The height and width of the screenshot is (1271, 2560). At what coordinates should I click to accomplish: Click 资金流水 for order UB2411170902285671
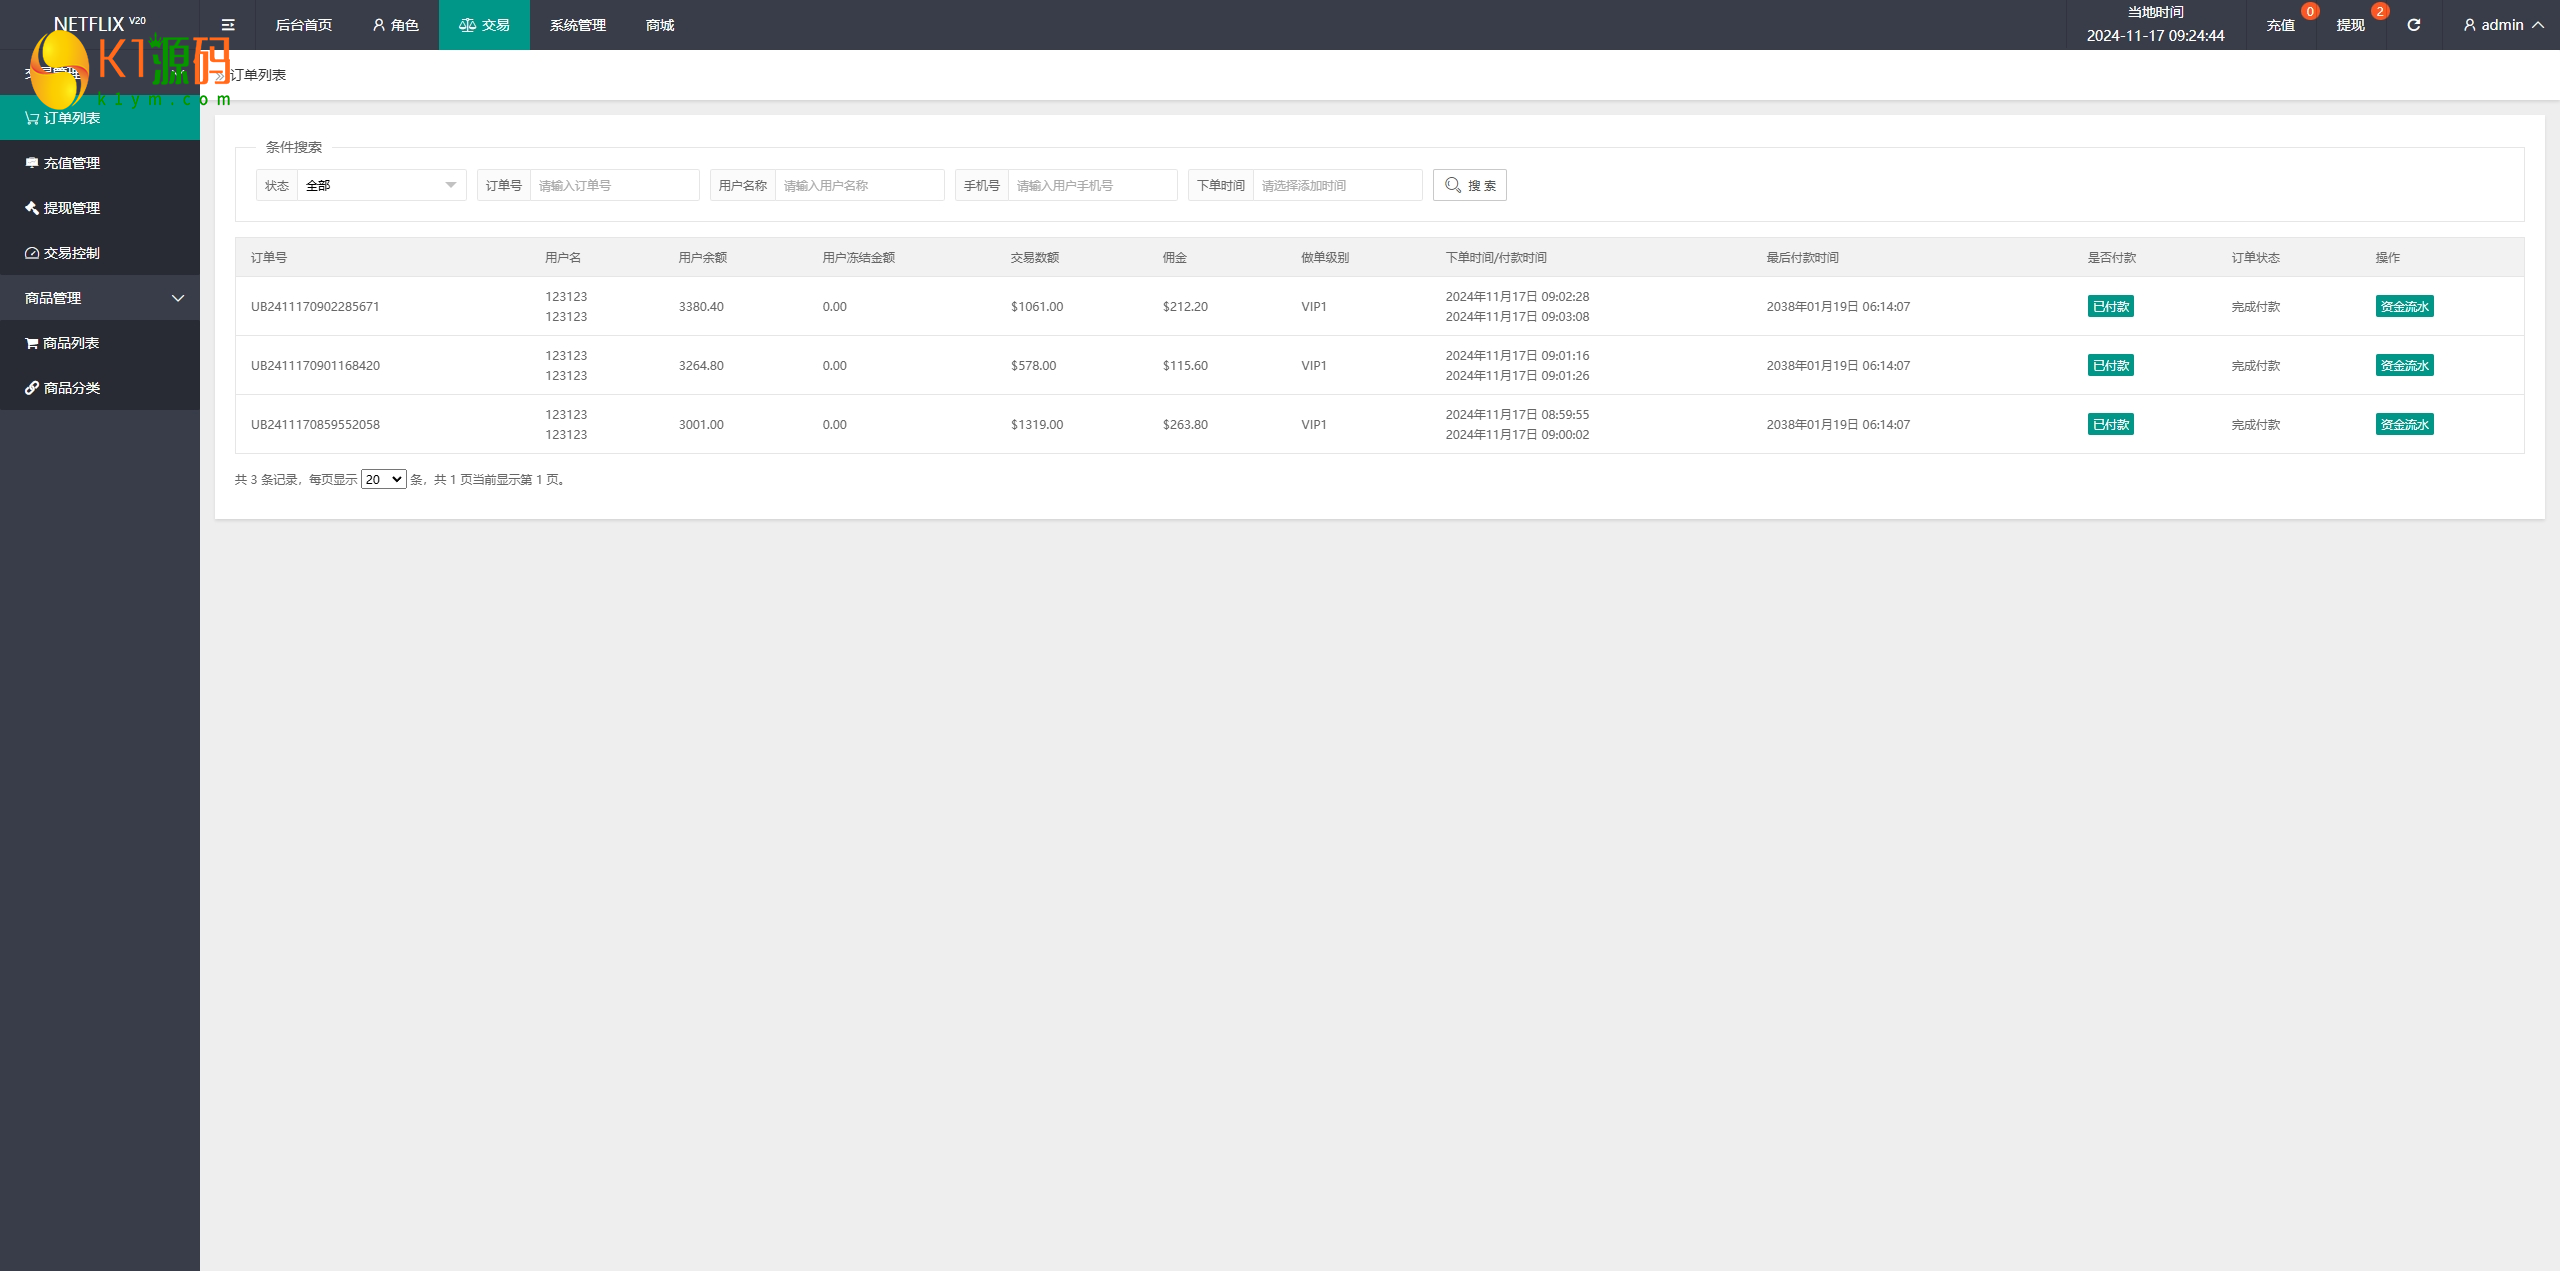pos(2404,306)
